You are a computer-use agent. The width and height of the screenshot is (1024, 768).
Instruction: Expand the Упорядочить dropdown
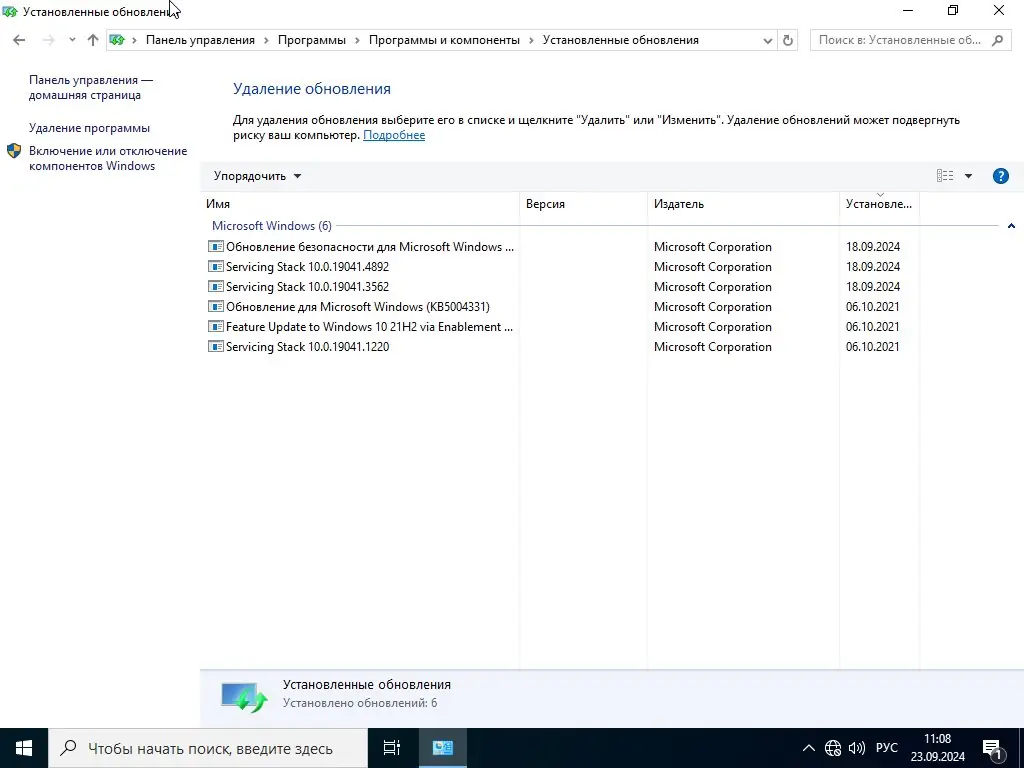(x=253, y=175)
